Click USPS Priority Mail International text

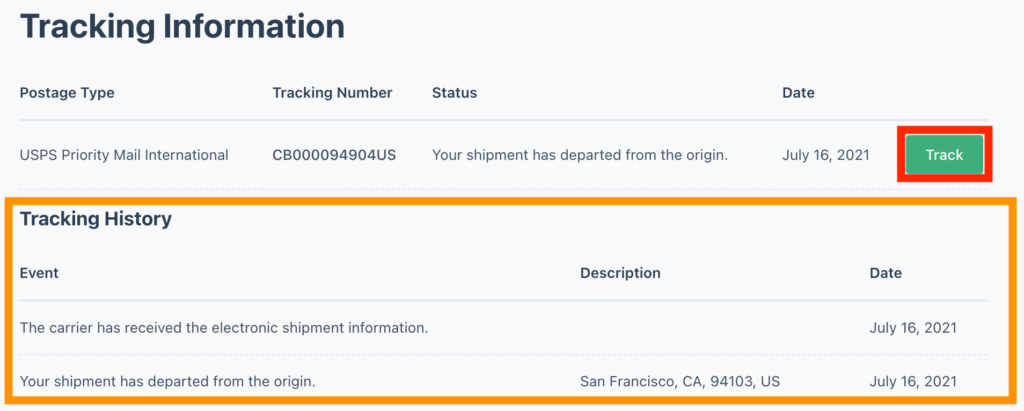click(124, 155)
